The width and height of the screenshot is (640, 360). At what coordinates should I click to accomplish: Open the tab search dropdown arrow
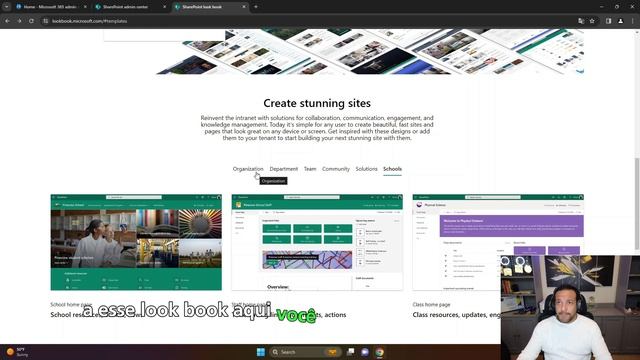pyautogui.click(x=6, y=7)
